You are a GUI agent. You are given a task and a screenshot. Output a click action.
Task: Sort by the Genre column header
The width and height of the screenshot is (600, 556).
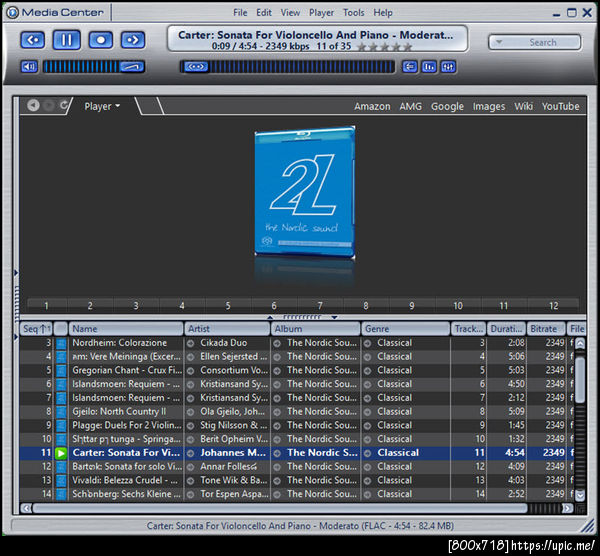pos(406,329)
